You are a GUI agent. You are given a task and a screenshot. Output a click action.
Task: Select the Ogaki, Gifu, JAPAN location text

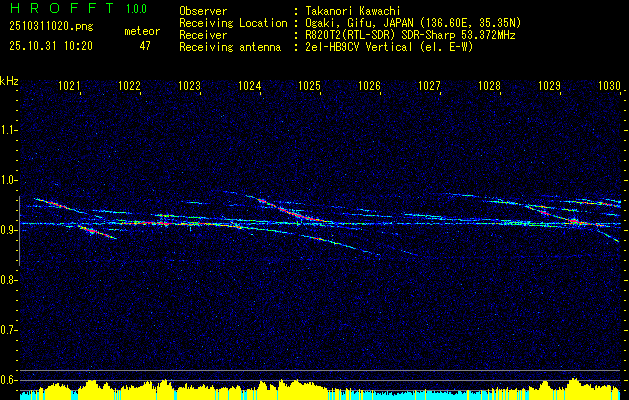tap(413, 23)
